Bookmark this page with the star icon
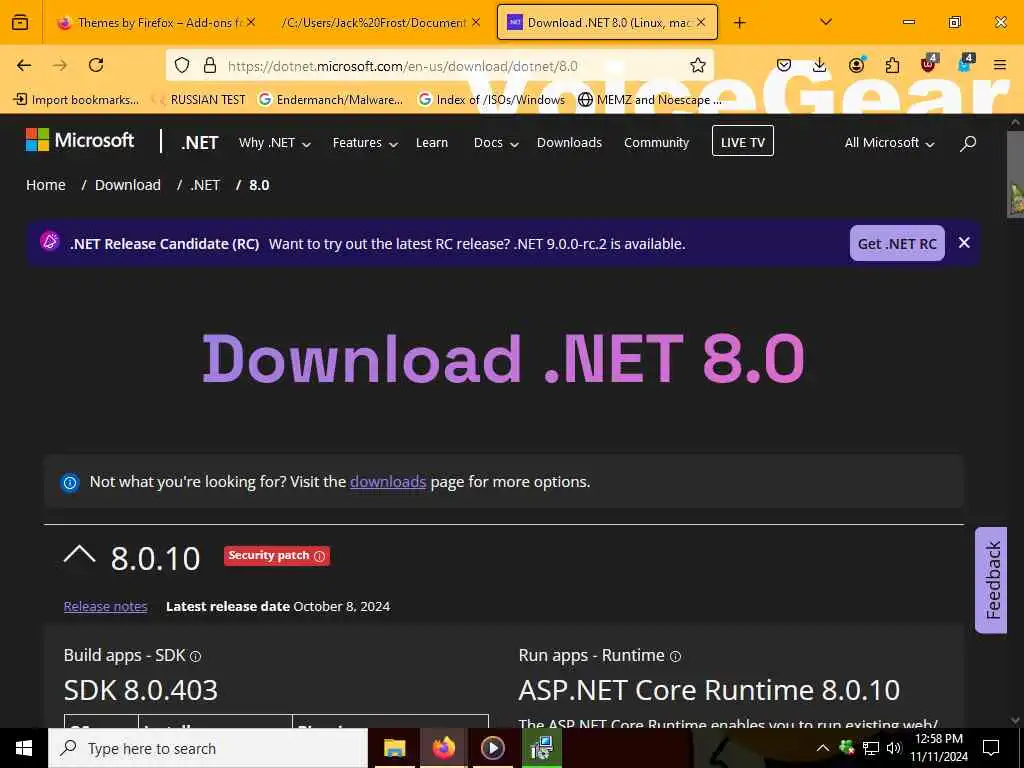Image resolution: width=1024 pixels, height=768 pixels. pyautogui.click(x=697, y=65)
